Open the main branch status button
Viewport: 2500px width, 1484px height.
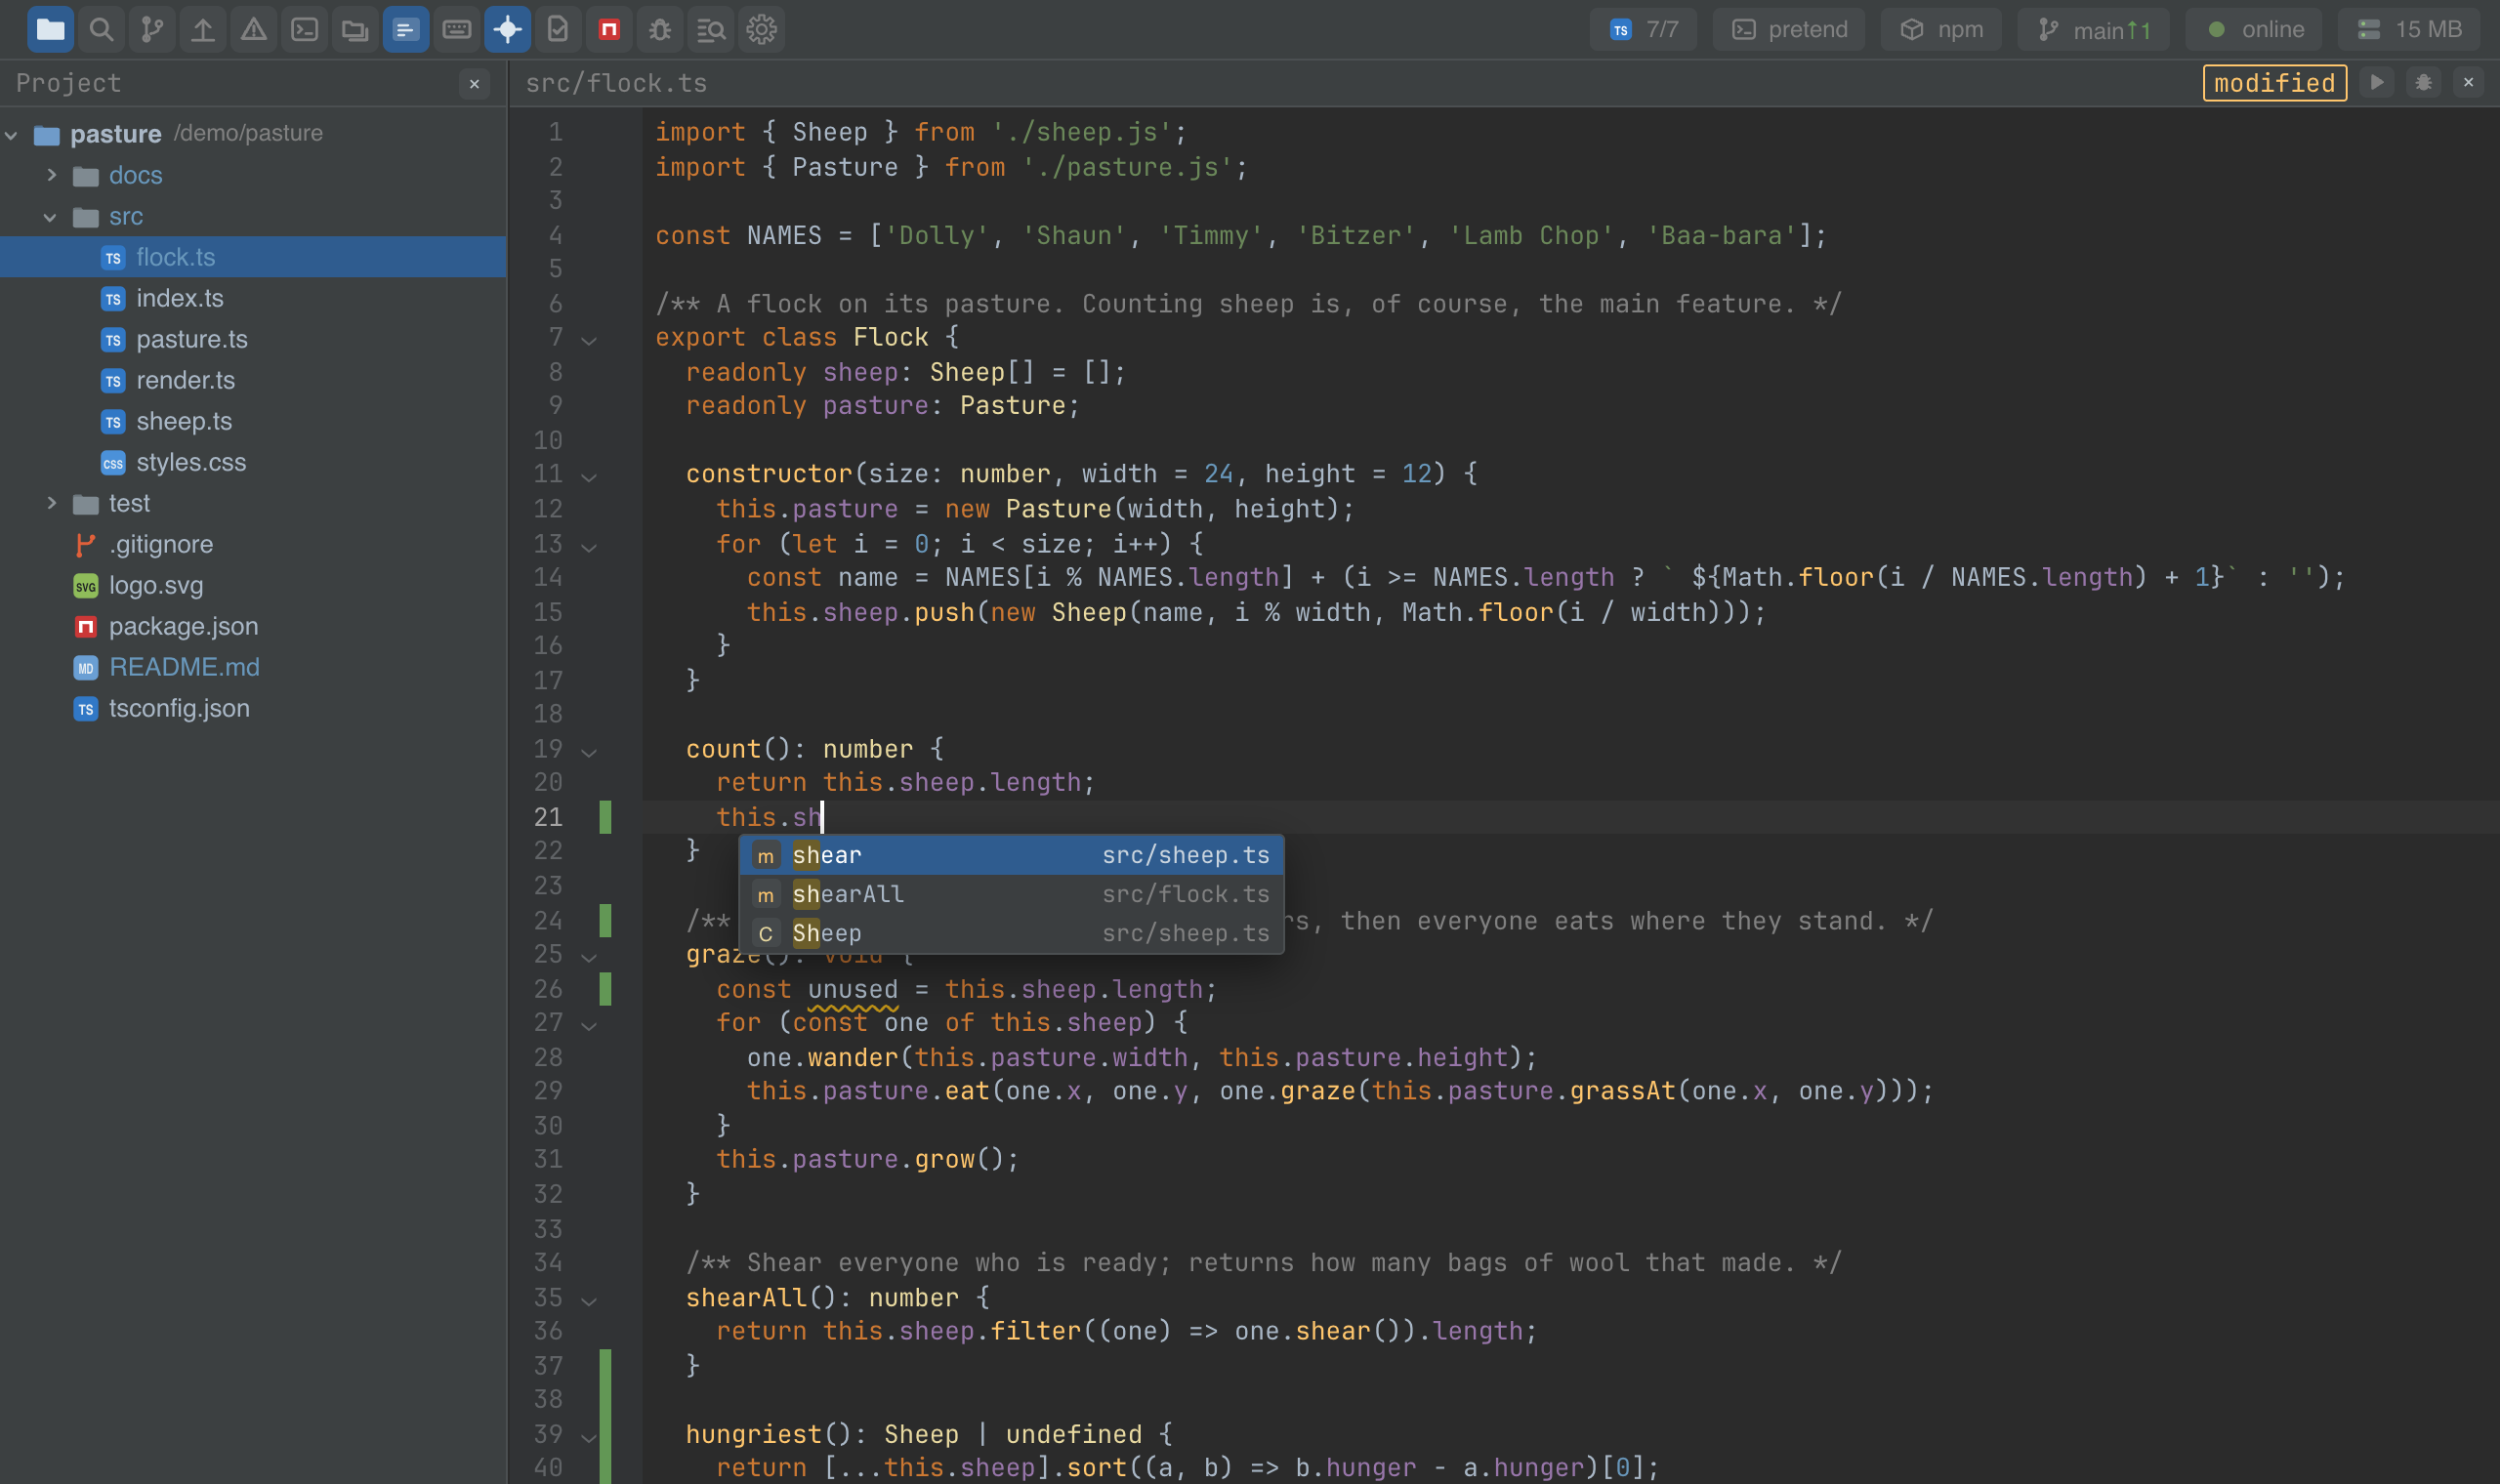tap(2093, 29)
